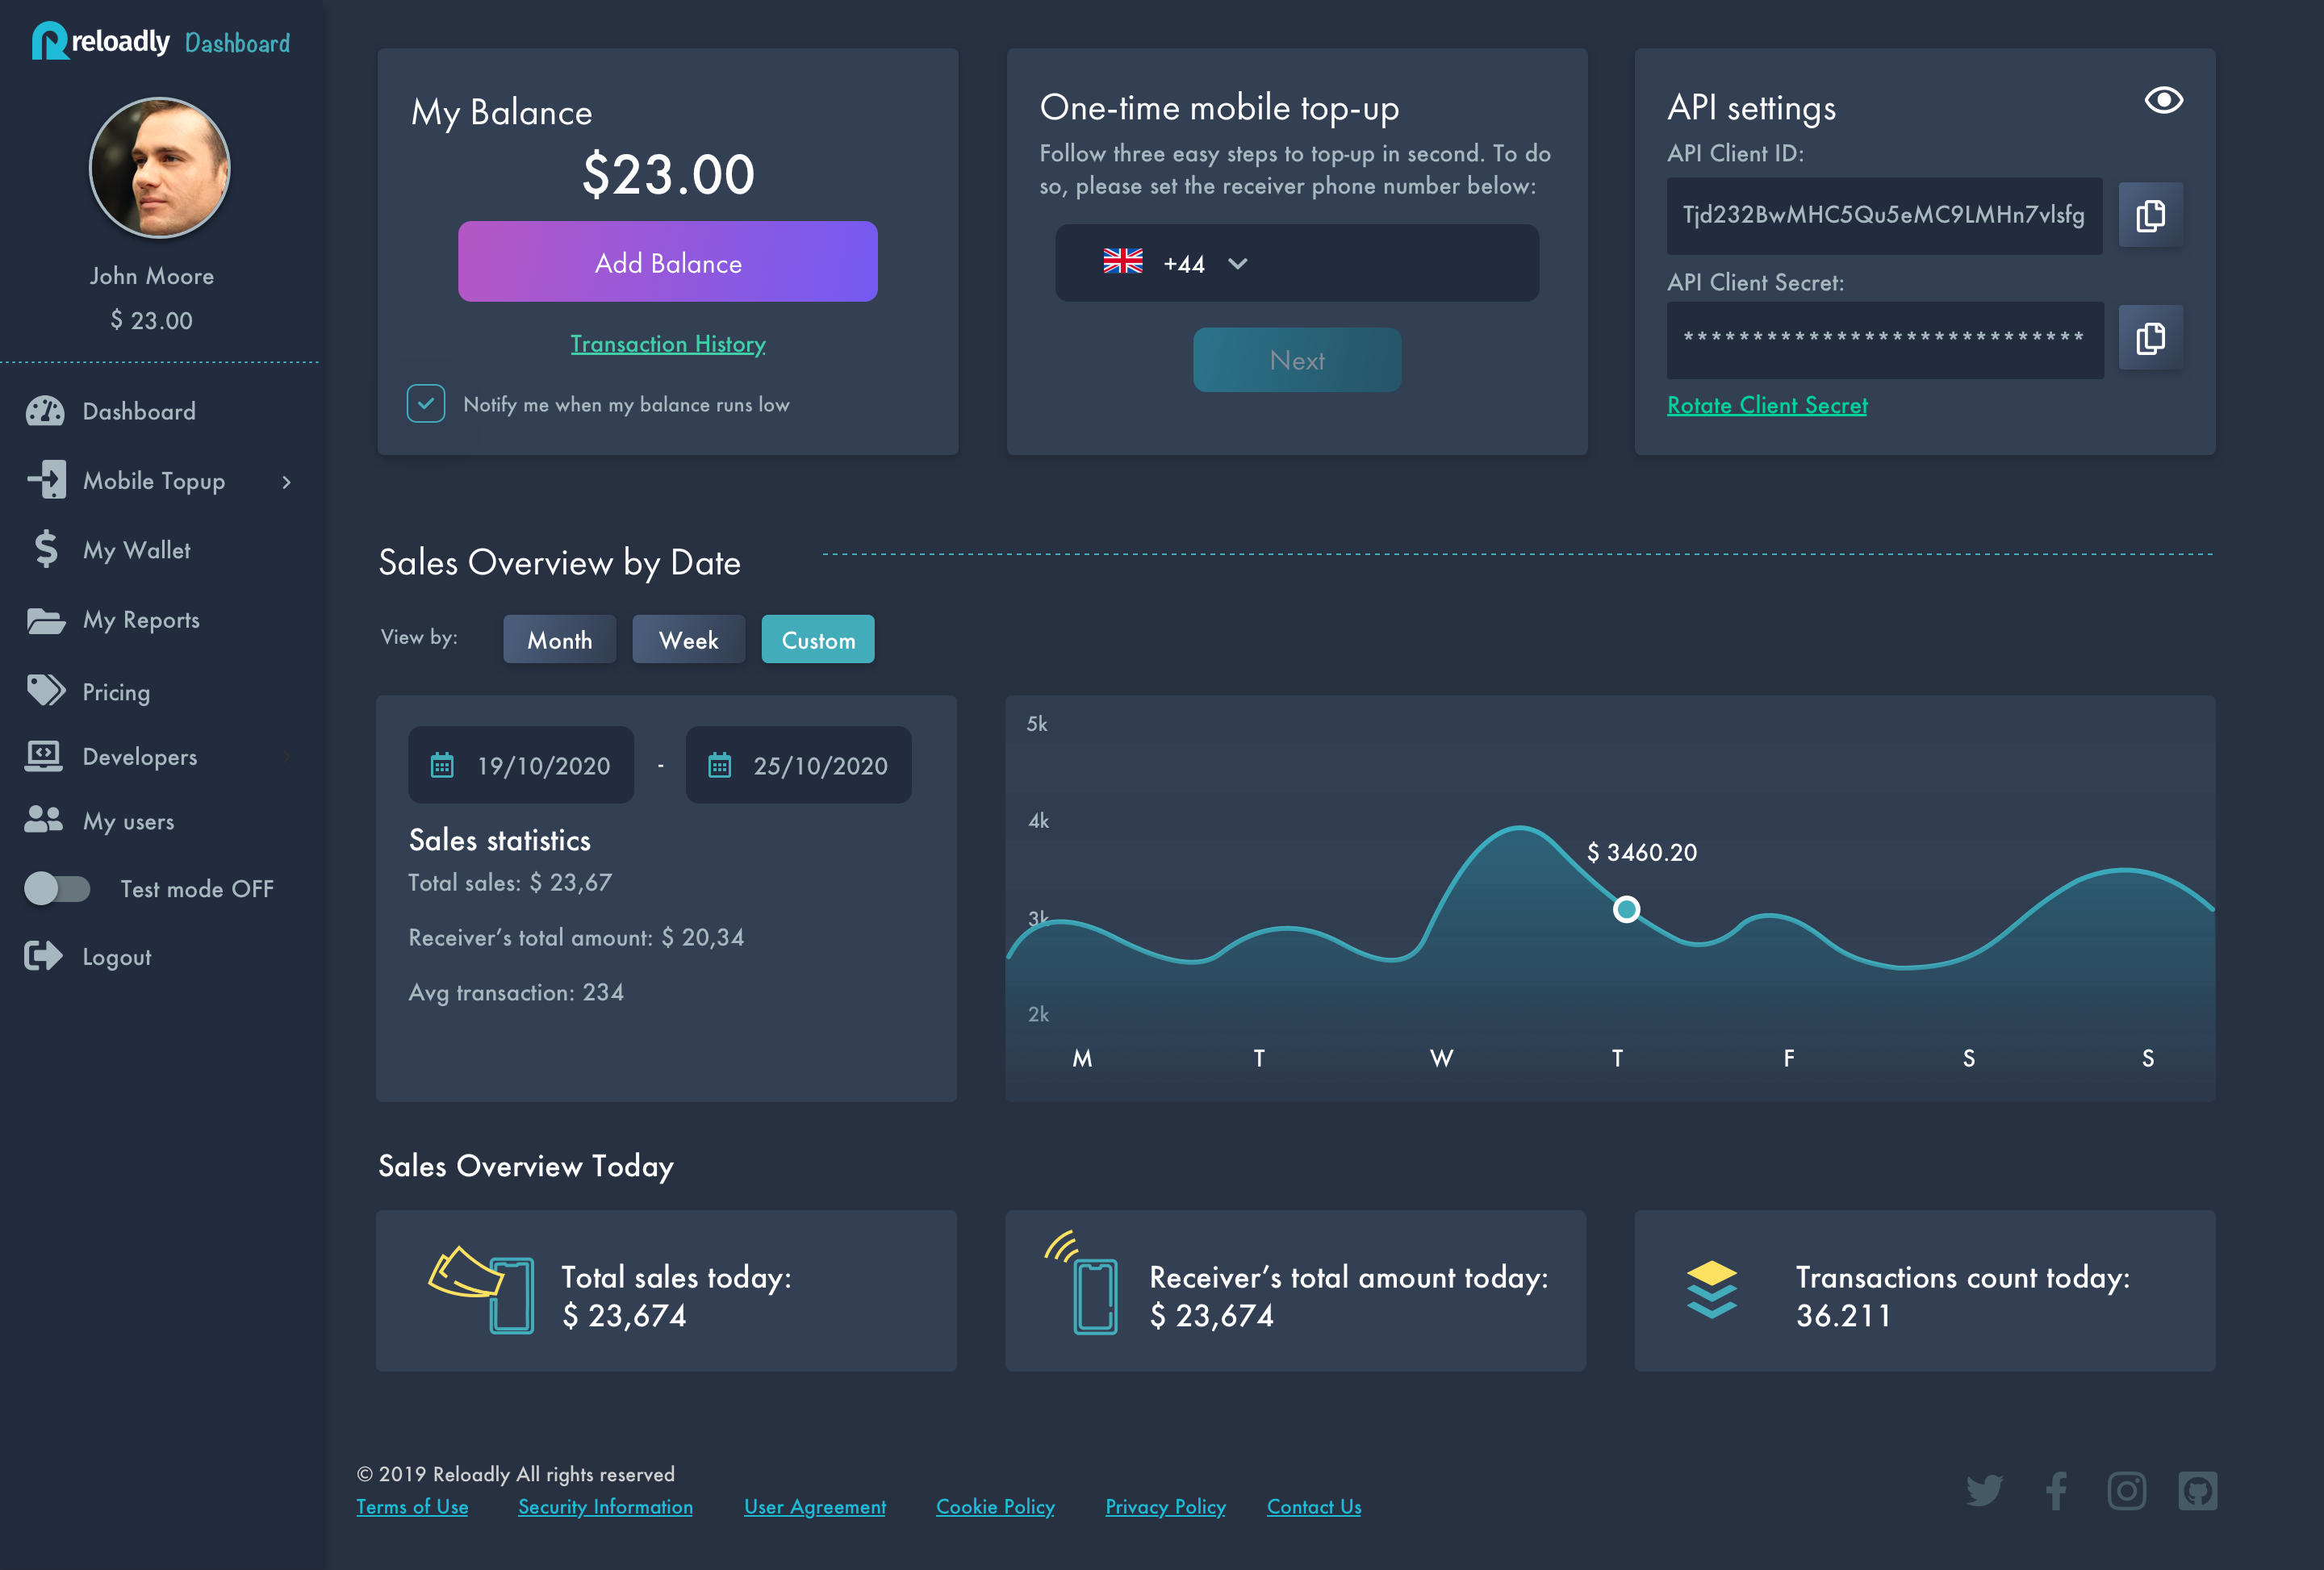Open the My Users section
The width and height of the screenshot is (2324, 1570).
click(x=44, y=821)
